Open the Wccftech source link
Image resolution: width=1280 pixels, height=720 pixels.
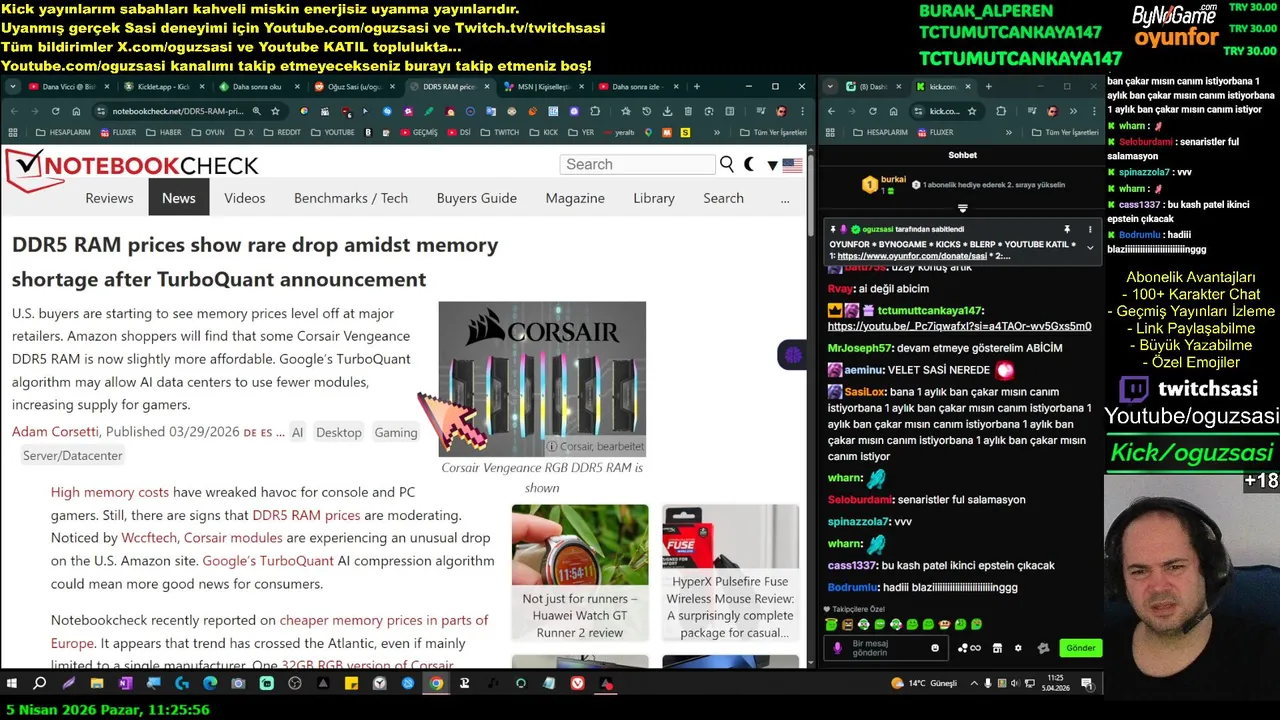[x=149, y=538]
